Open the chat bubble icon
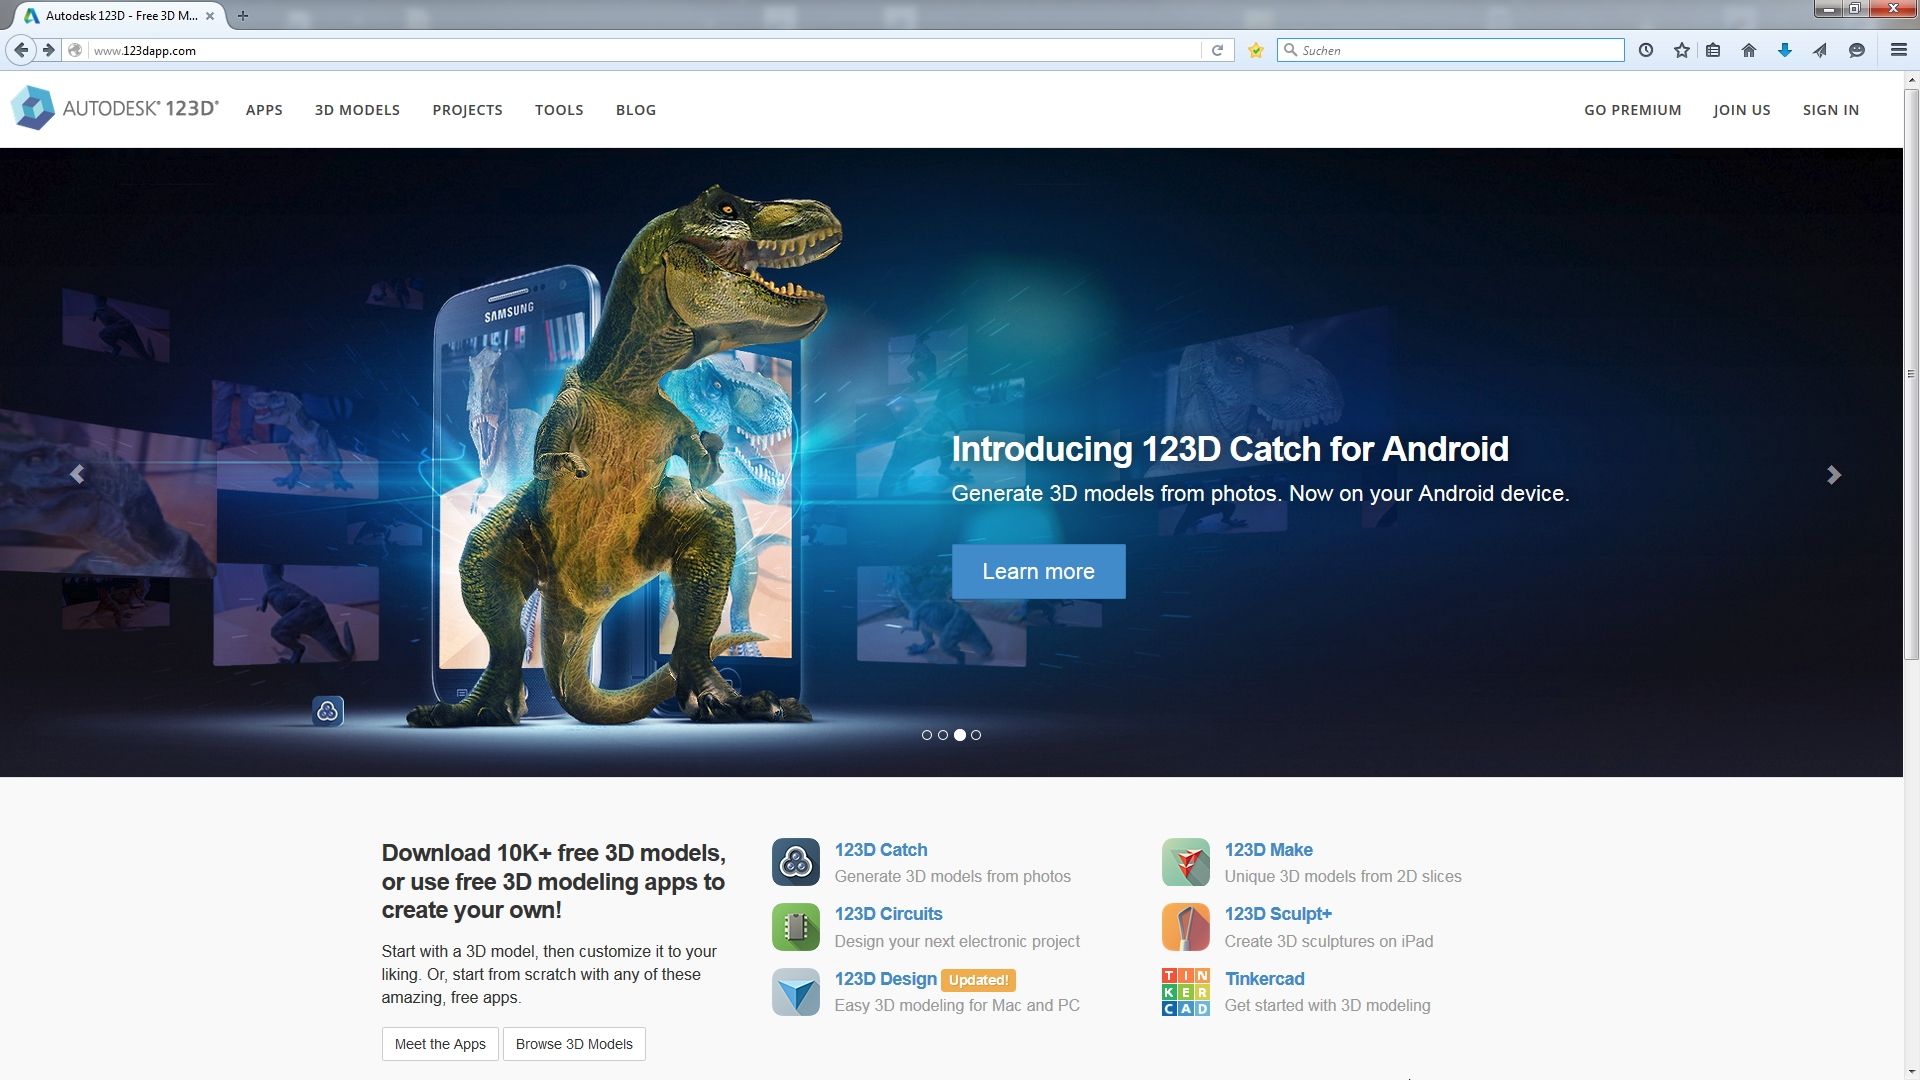Viewport: 1920px width, 1080px height. [x=1857, y=50]
